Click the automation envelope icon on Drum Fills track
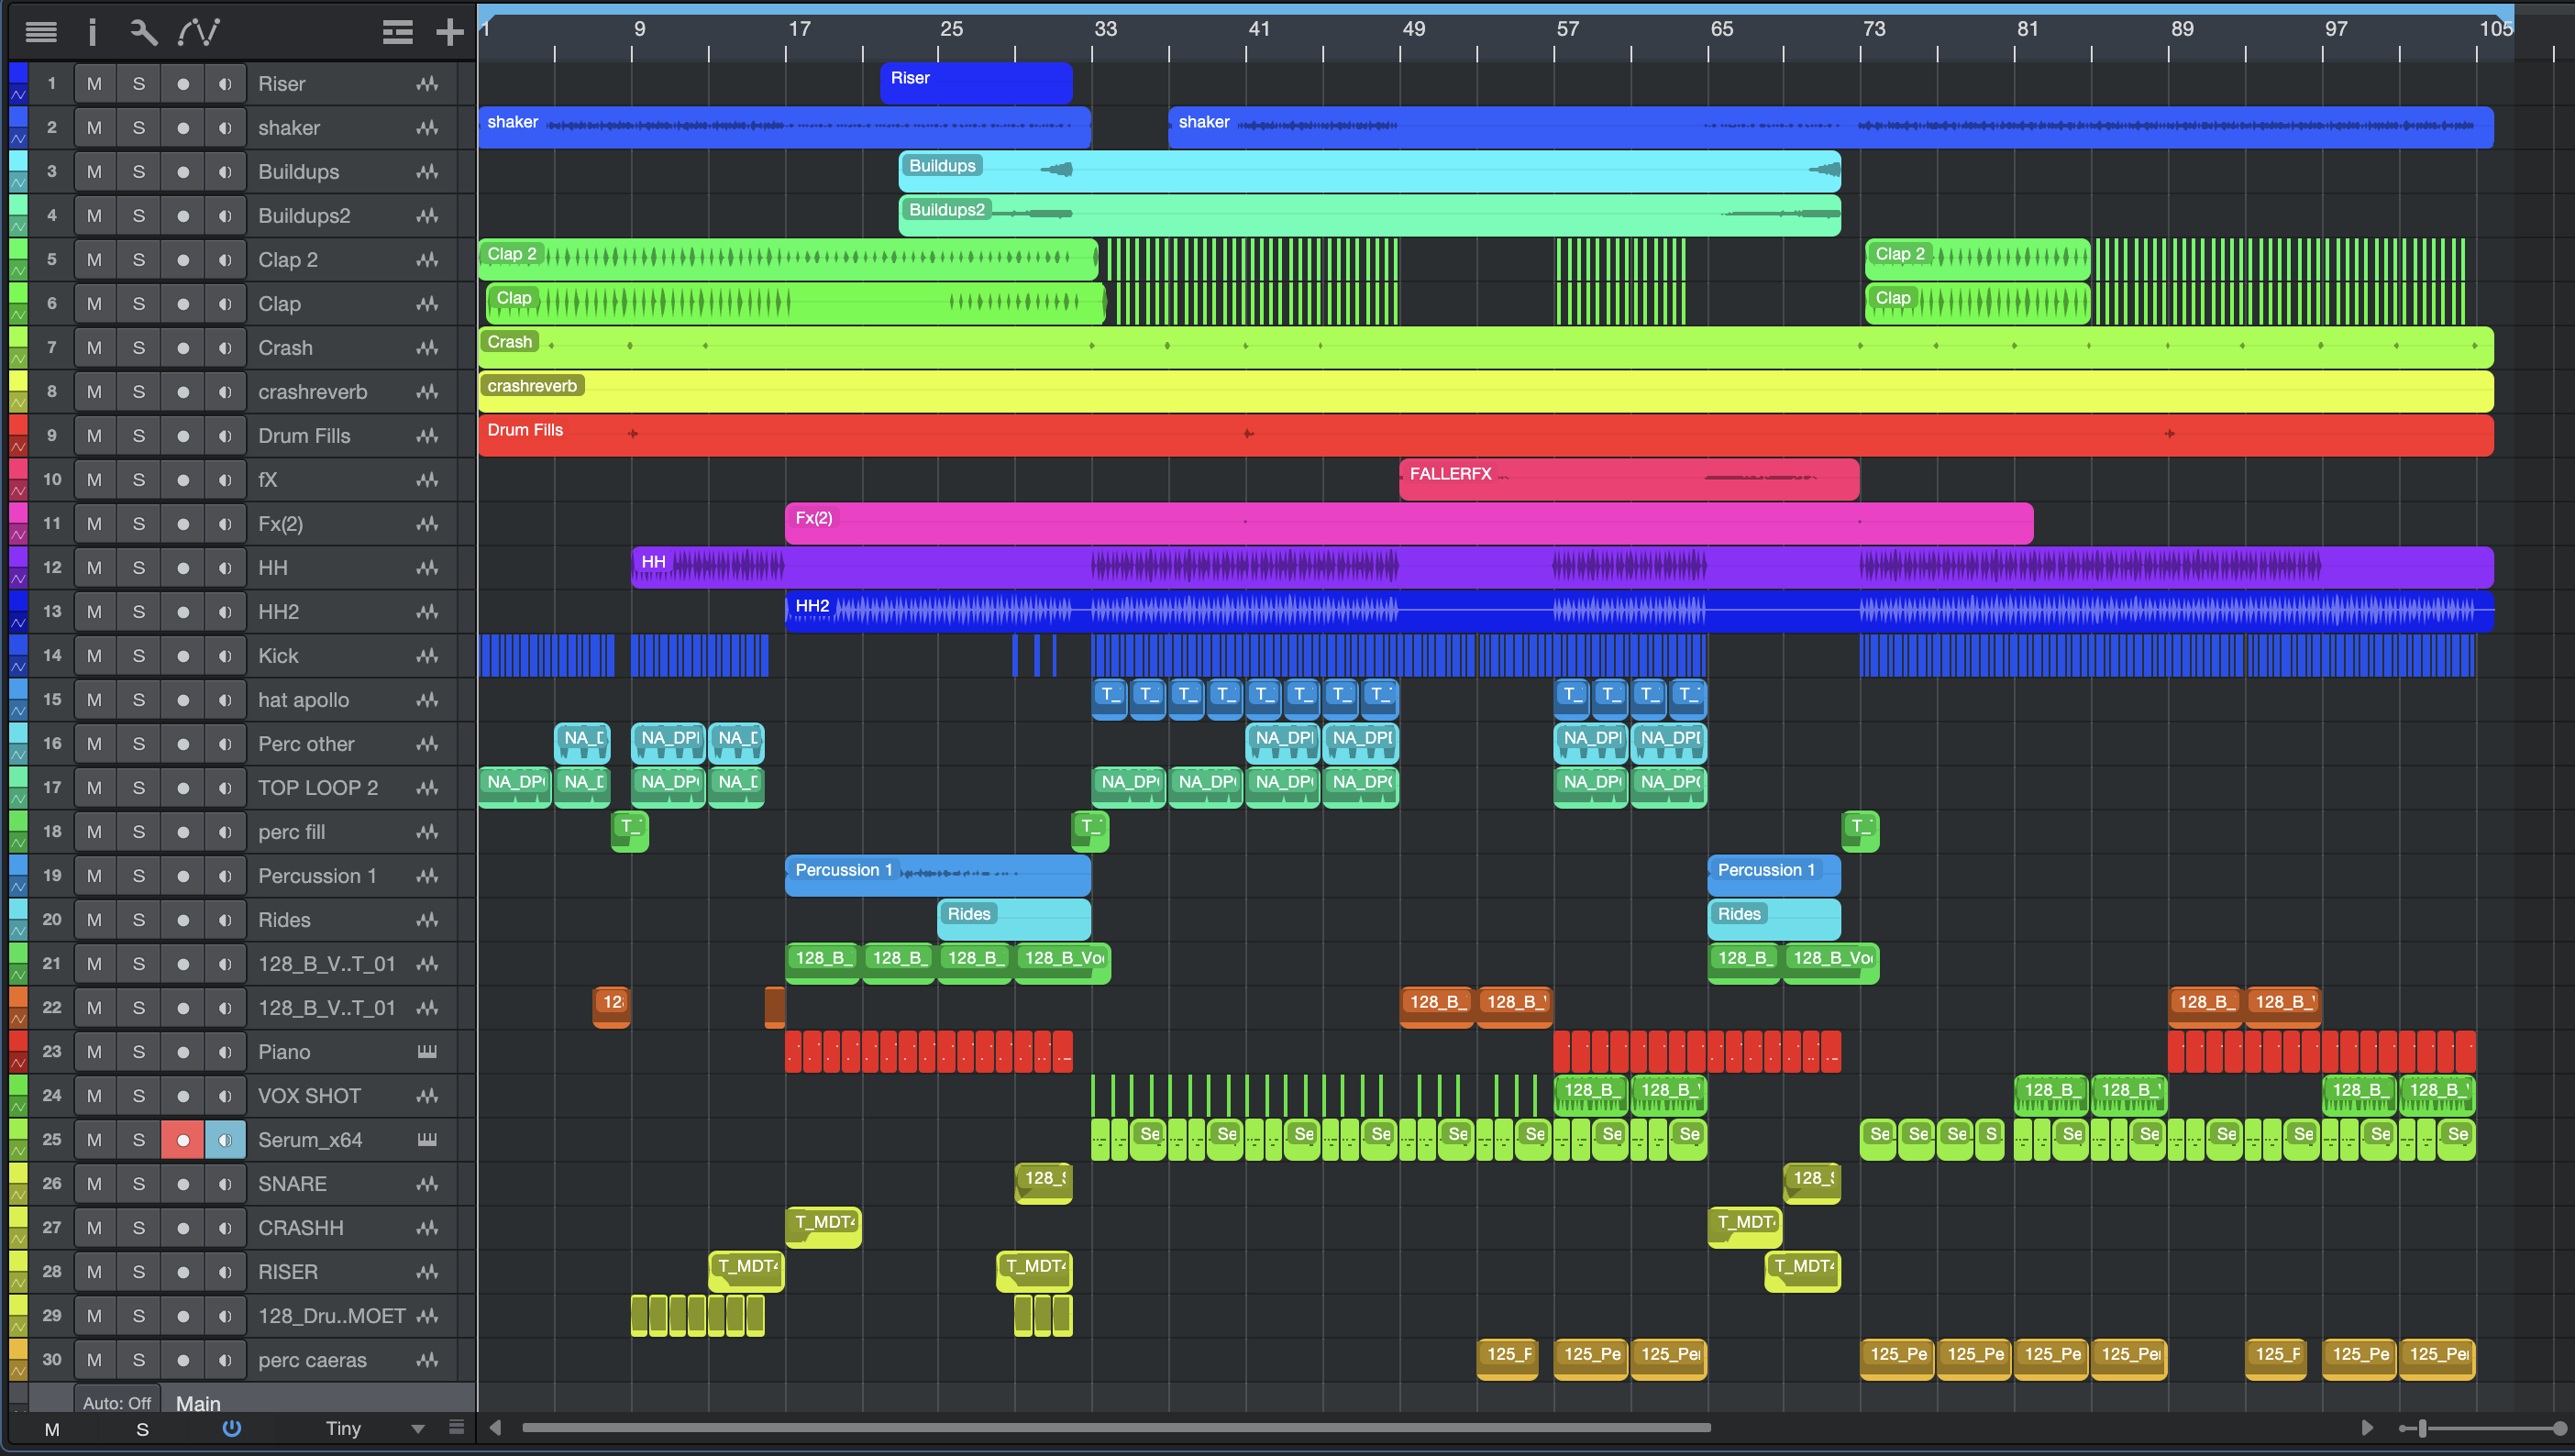 (x=18, y=447)
